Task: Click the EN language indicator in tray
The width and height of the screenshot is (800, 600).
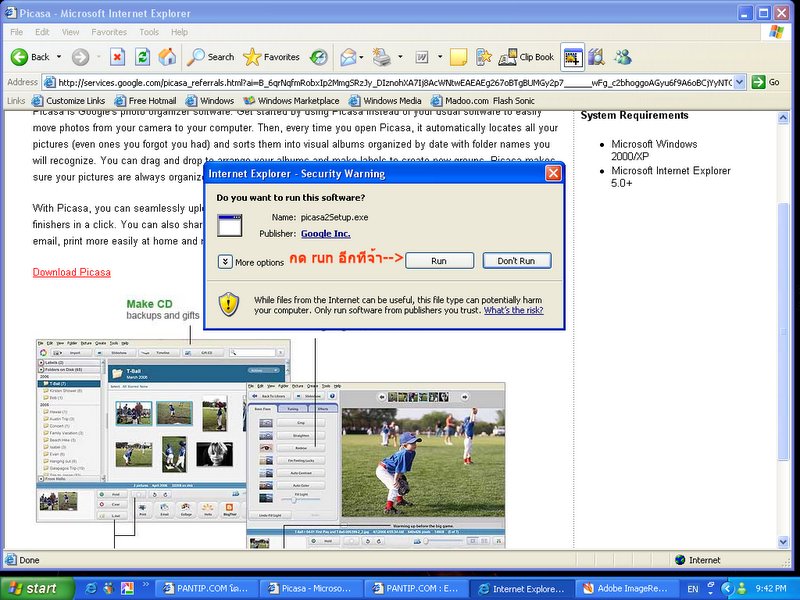Action: [x=693, y=589]
